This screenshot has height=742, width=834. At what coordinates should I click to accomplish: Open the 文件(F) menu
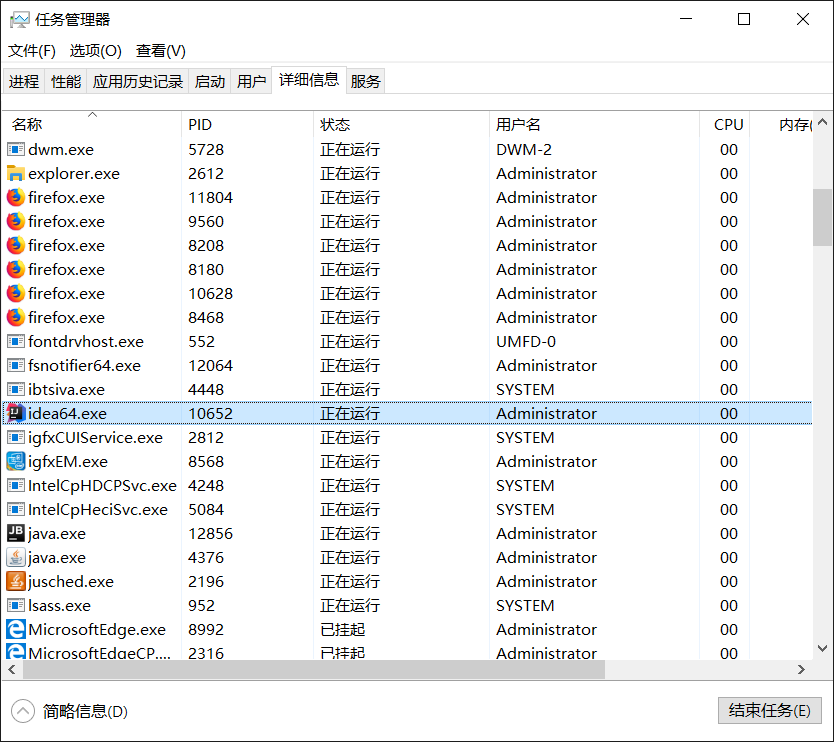point(32,51)
